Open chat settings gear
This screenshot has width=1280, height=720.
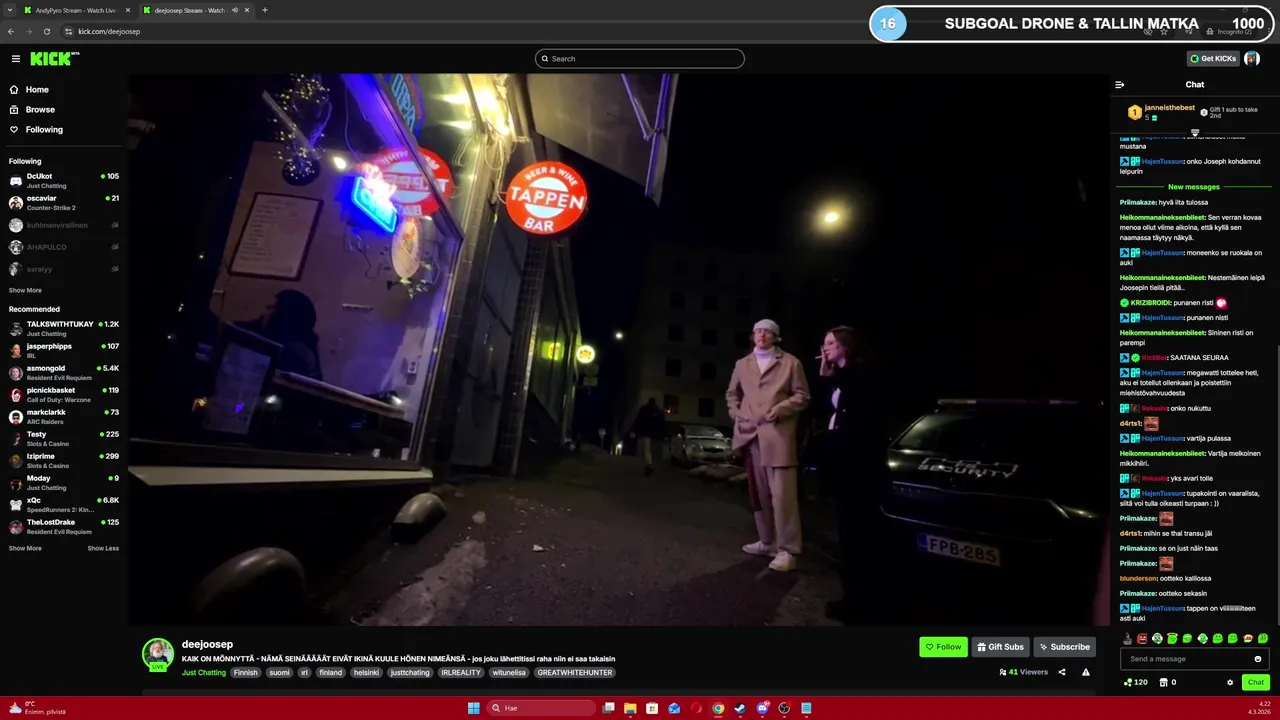pyautogui.click(x=1230, y=682)
